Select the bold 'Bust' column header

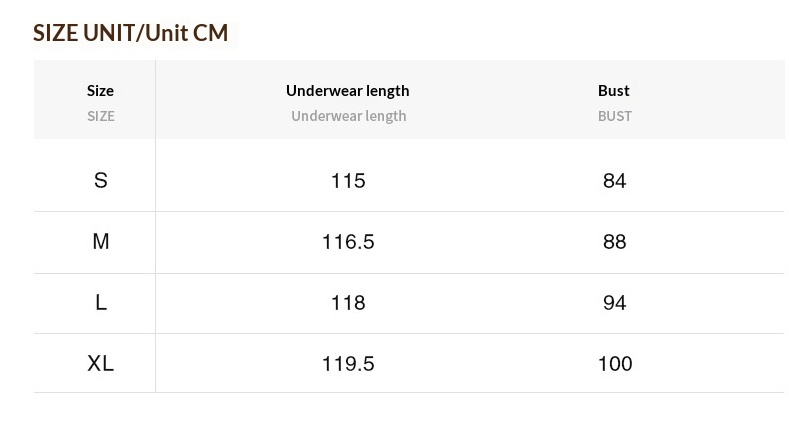click(x=614, y=90)
